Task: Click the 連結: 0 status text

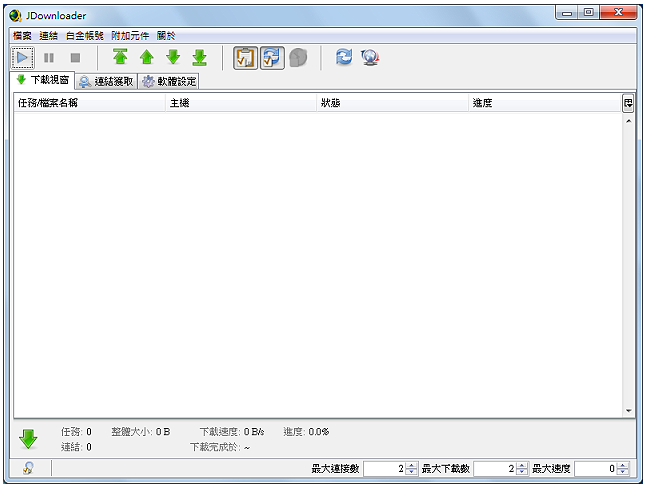Action: (x=76, y=447)
